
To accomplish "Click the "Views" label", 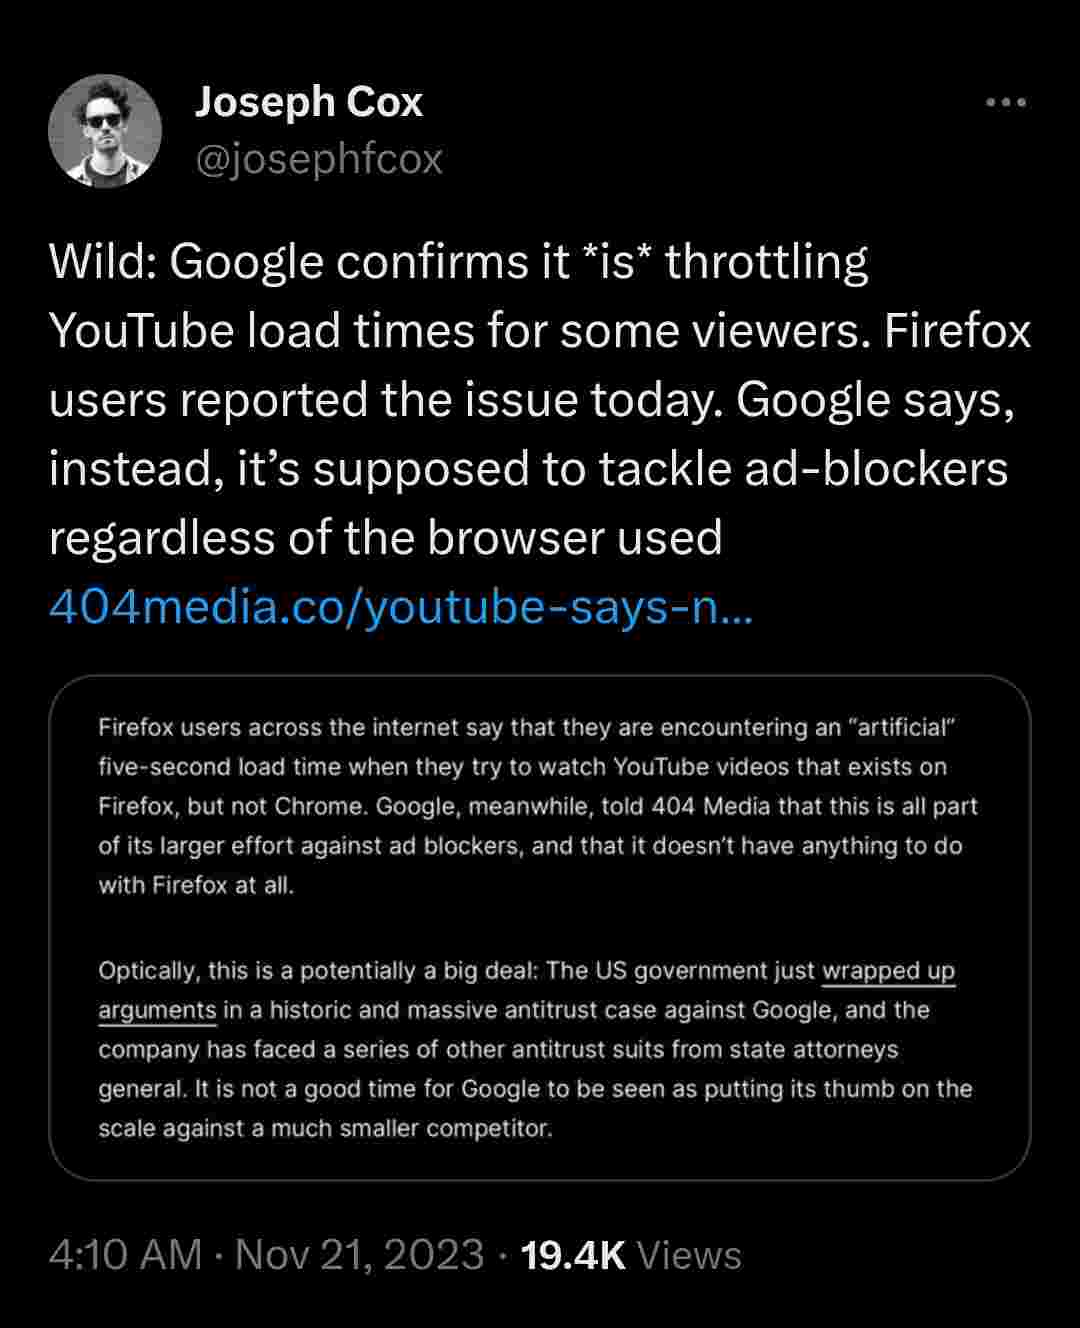I will (x=689, y=1255).
